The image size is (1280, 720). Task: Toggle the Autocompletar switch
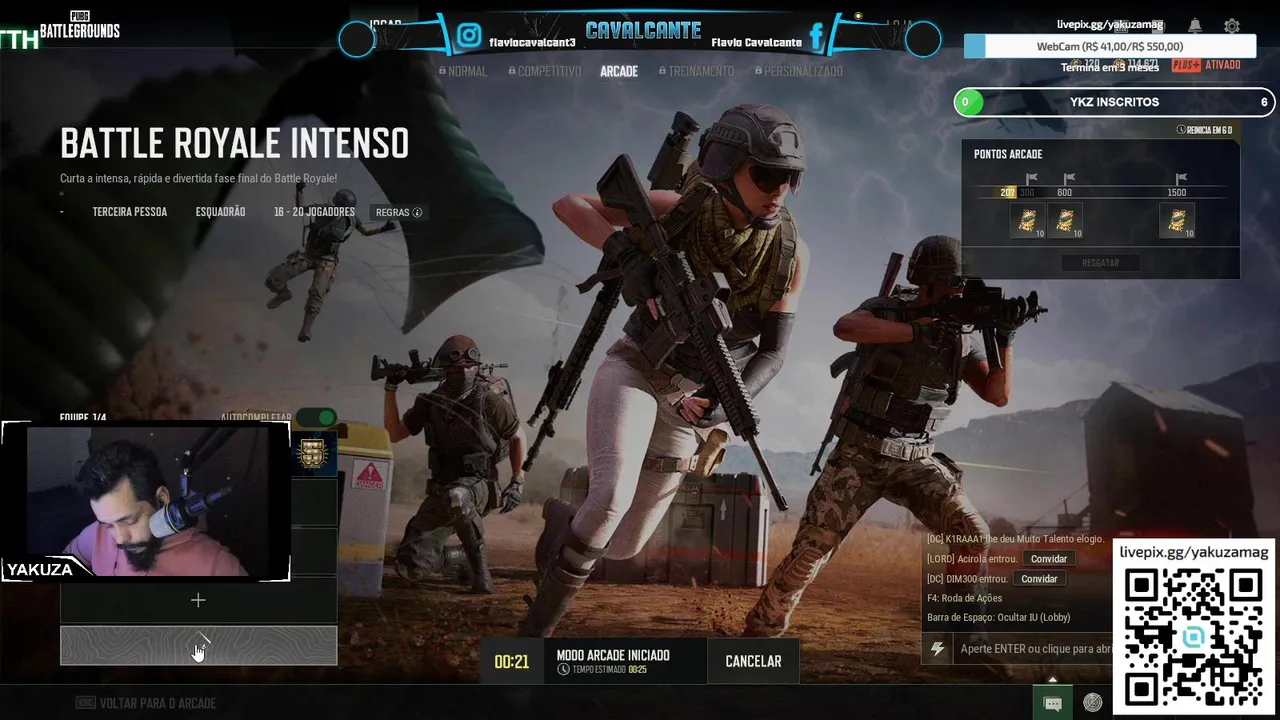coord(315,417)
